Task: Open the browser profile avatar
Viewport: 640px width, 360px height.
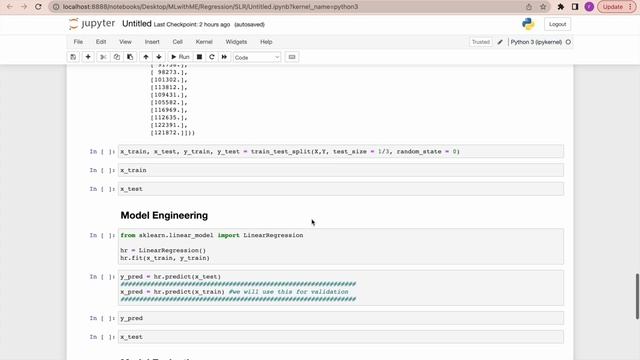Action: pyautogui.click(x=589, y=7)
